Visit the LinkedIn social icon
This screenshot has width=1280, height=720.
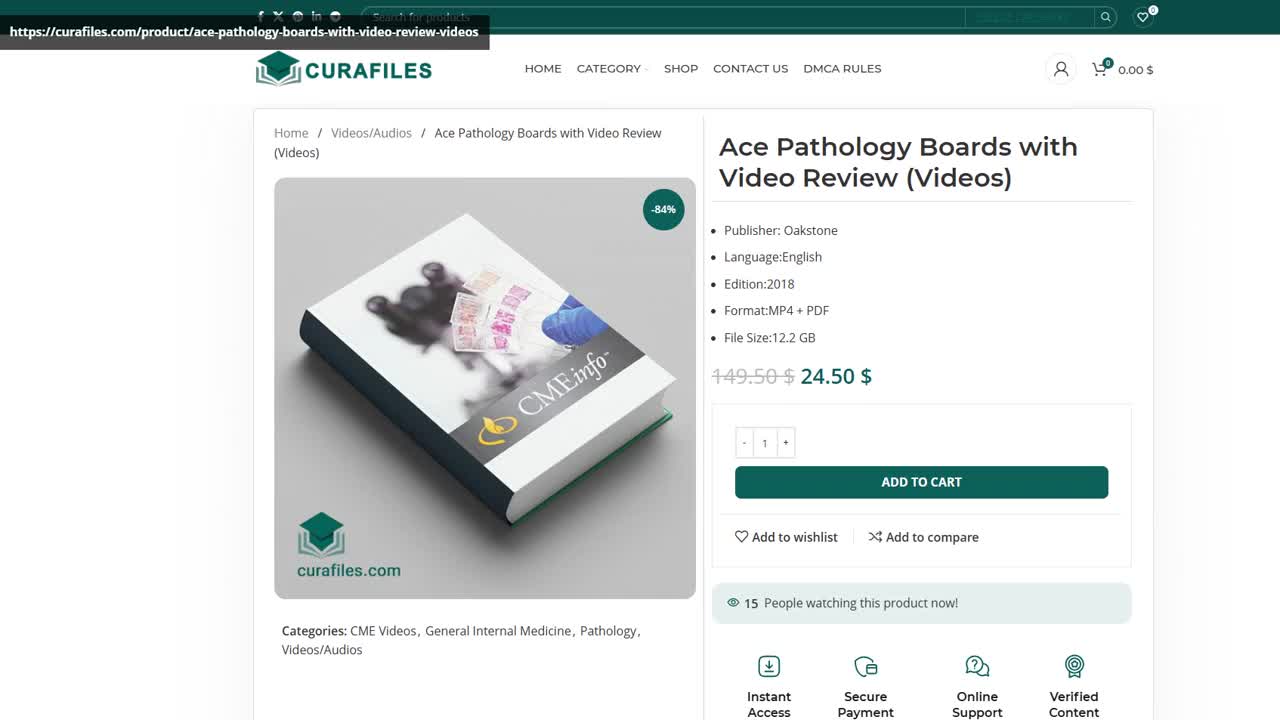[316, 16]
